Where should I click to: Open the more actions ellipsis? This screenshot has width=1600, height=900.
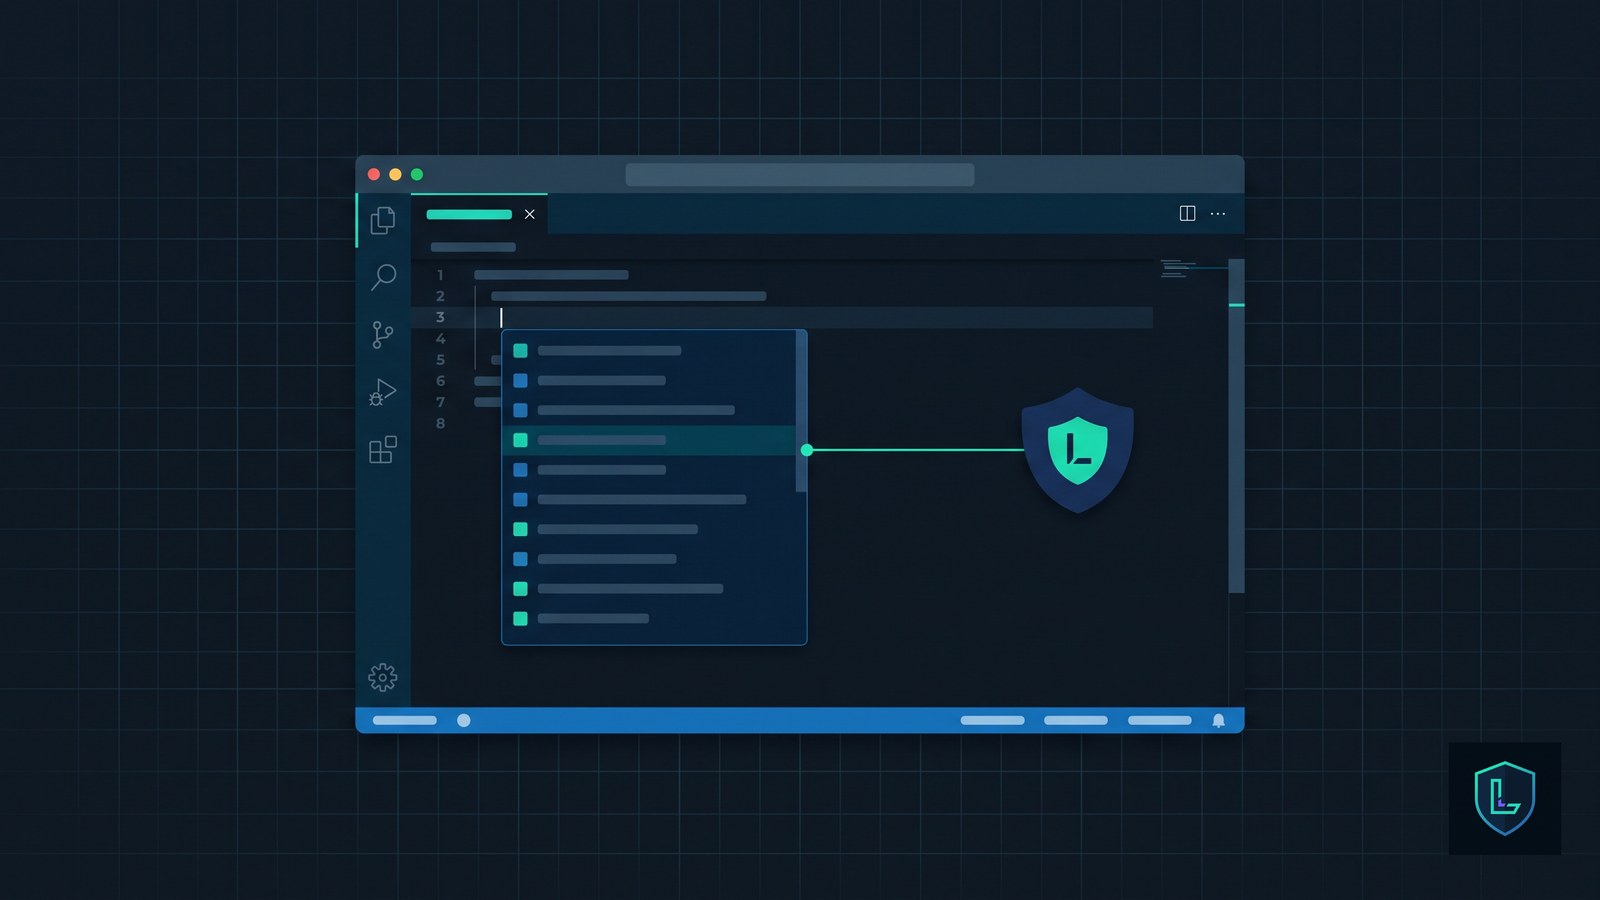point(1218,213)
